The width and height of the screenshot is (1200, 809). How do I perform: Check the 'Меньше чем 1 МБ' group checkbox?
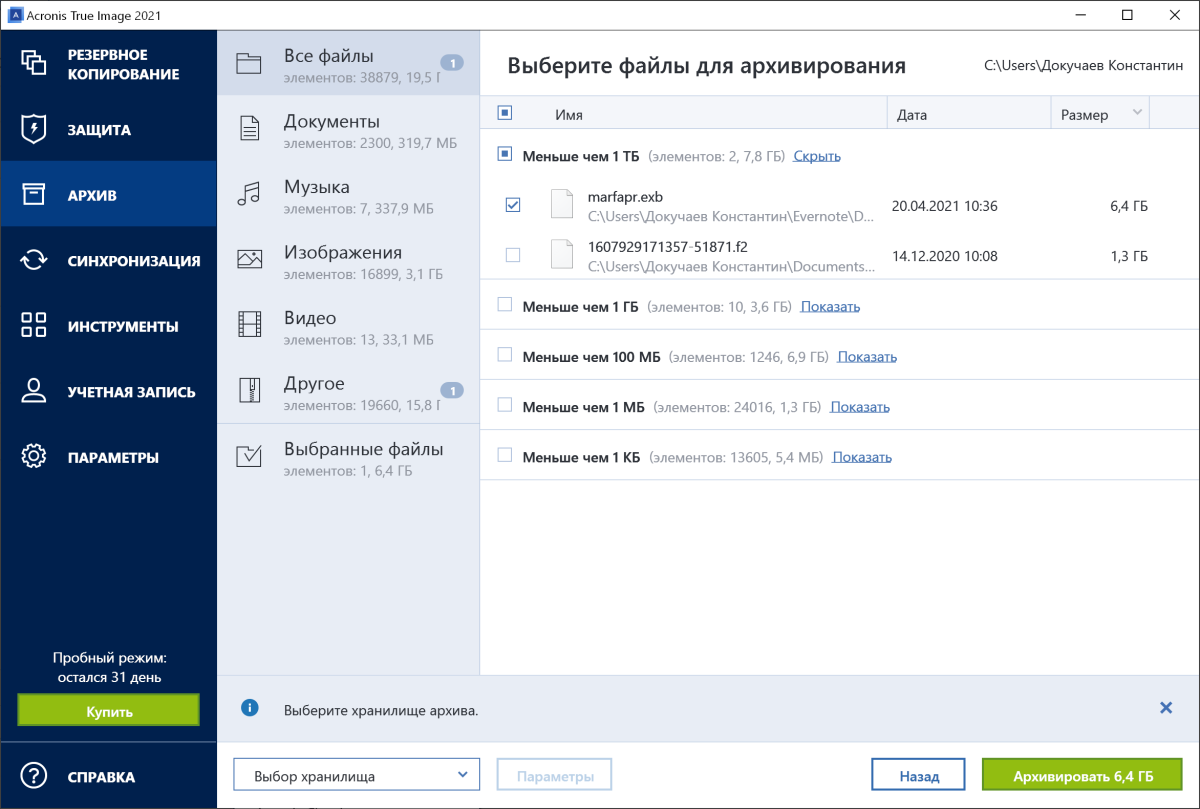(504, 404)
